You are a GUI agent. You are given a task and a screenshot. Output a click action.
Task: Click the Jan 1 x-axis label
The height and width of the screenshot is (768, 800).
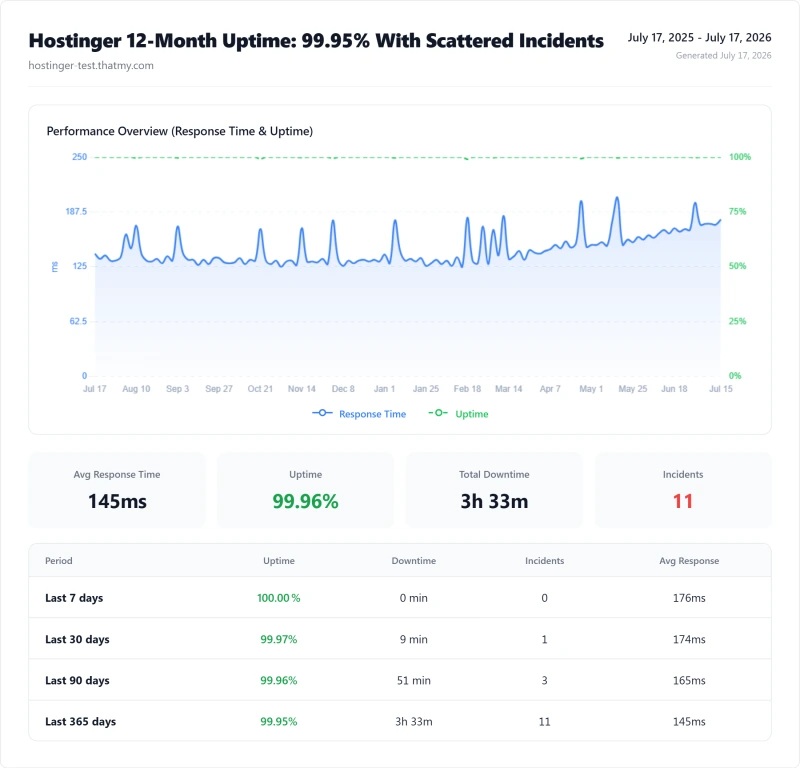click(x=384, y=389)
